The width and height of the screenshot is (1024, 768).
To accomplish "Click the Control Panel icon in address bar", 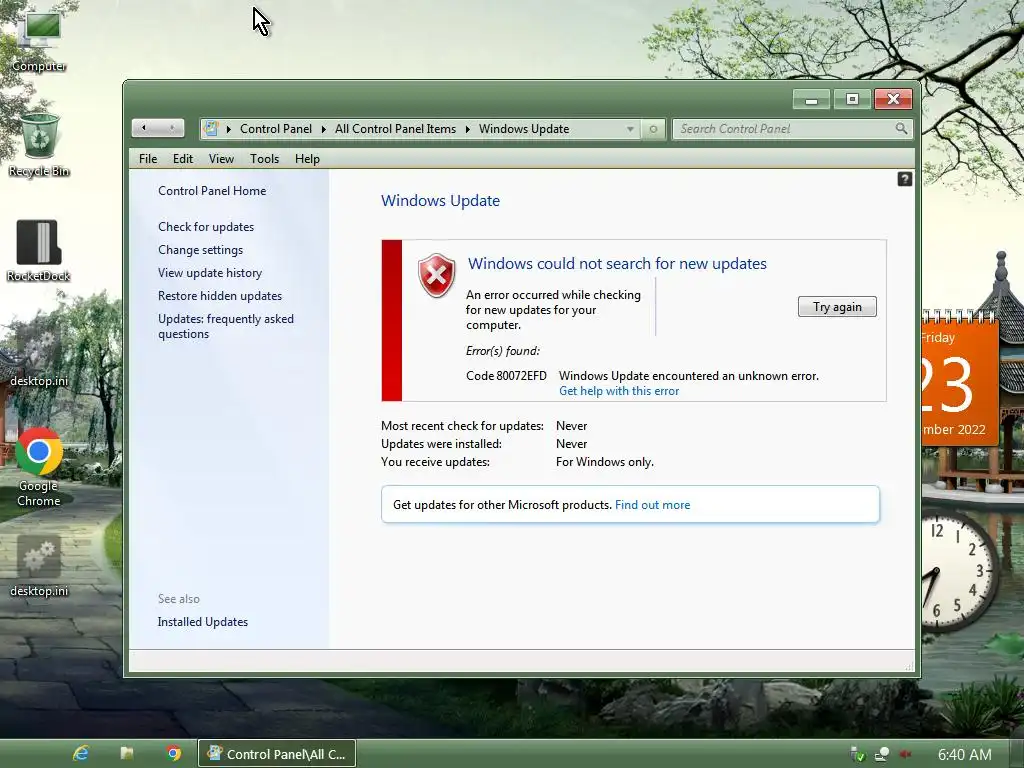I will pyautogui.click(x=210, y=129).
